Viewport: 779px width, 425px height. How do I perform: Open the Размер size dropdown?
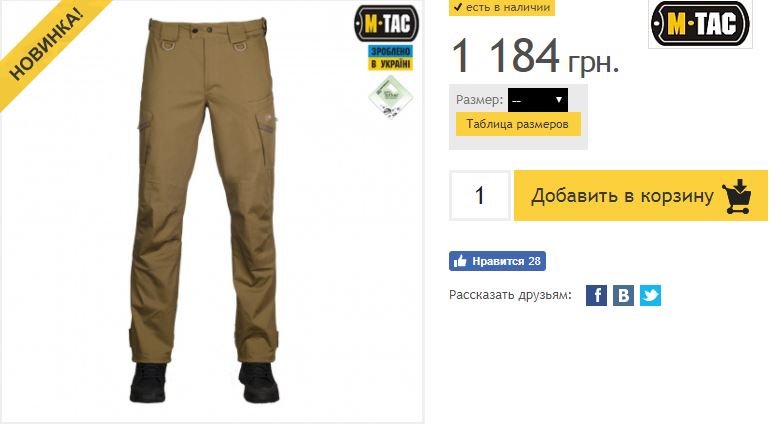click(538, 100)
